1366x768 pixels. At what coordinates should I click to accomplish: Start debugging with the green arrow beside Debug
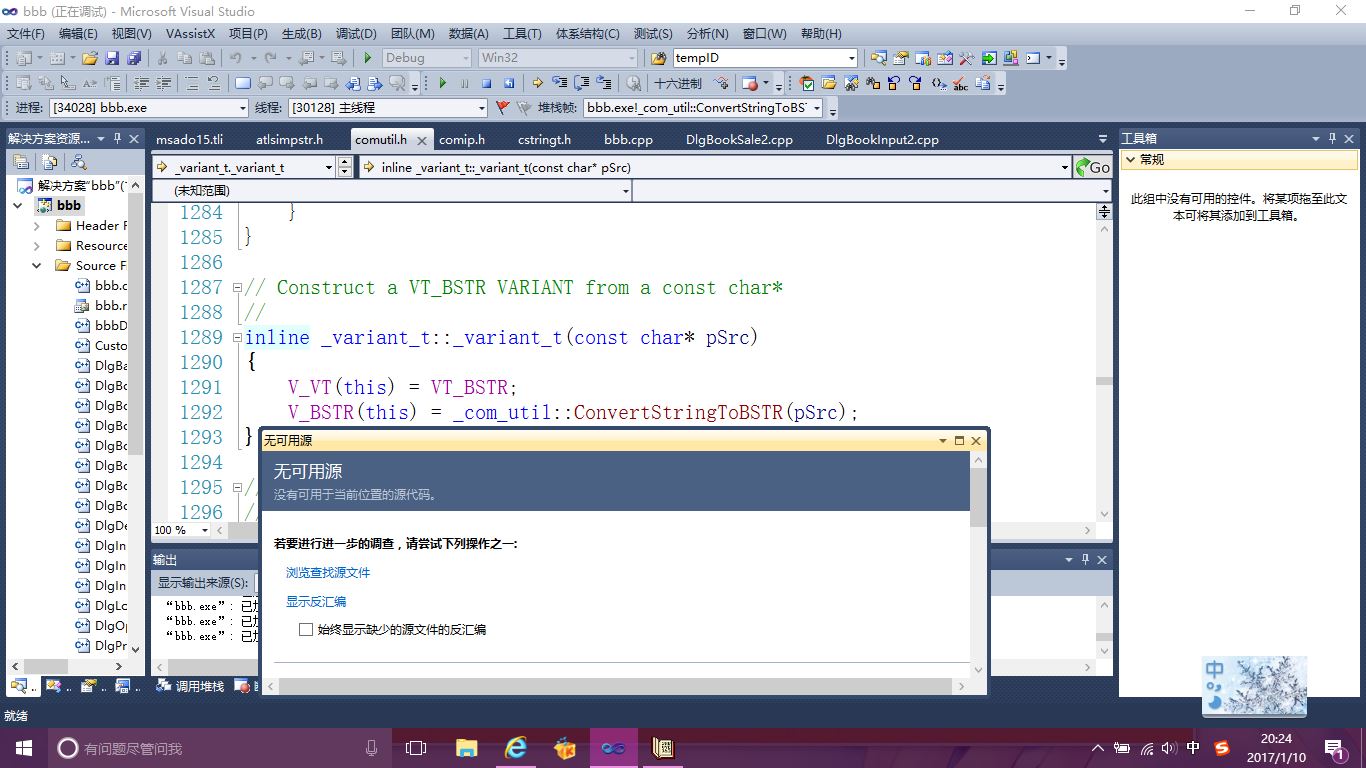pos(368,58)
